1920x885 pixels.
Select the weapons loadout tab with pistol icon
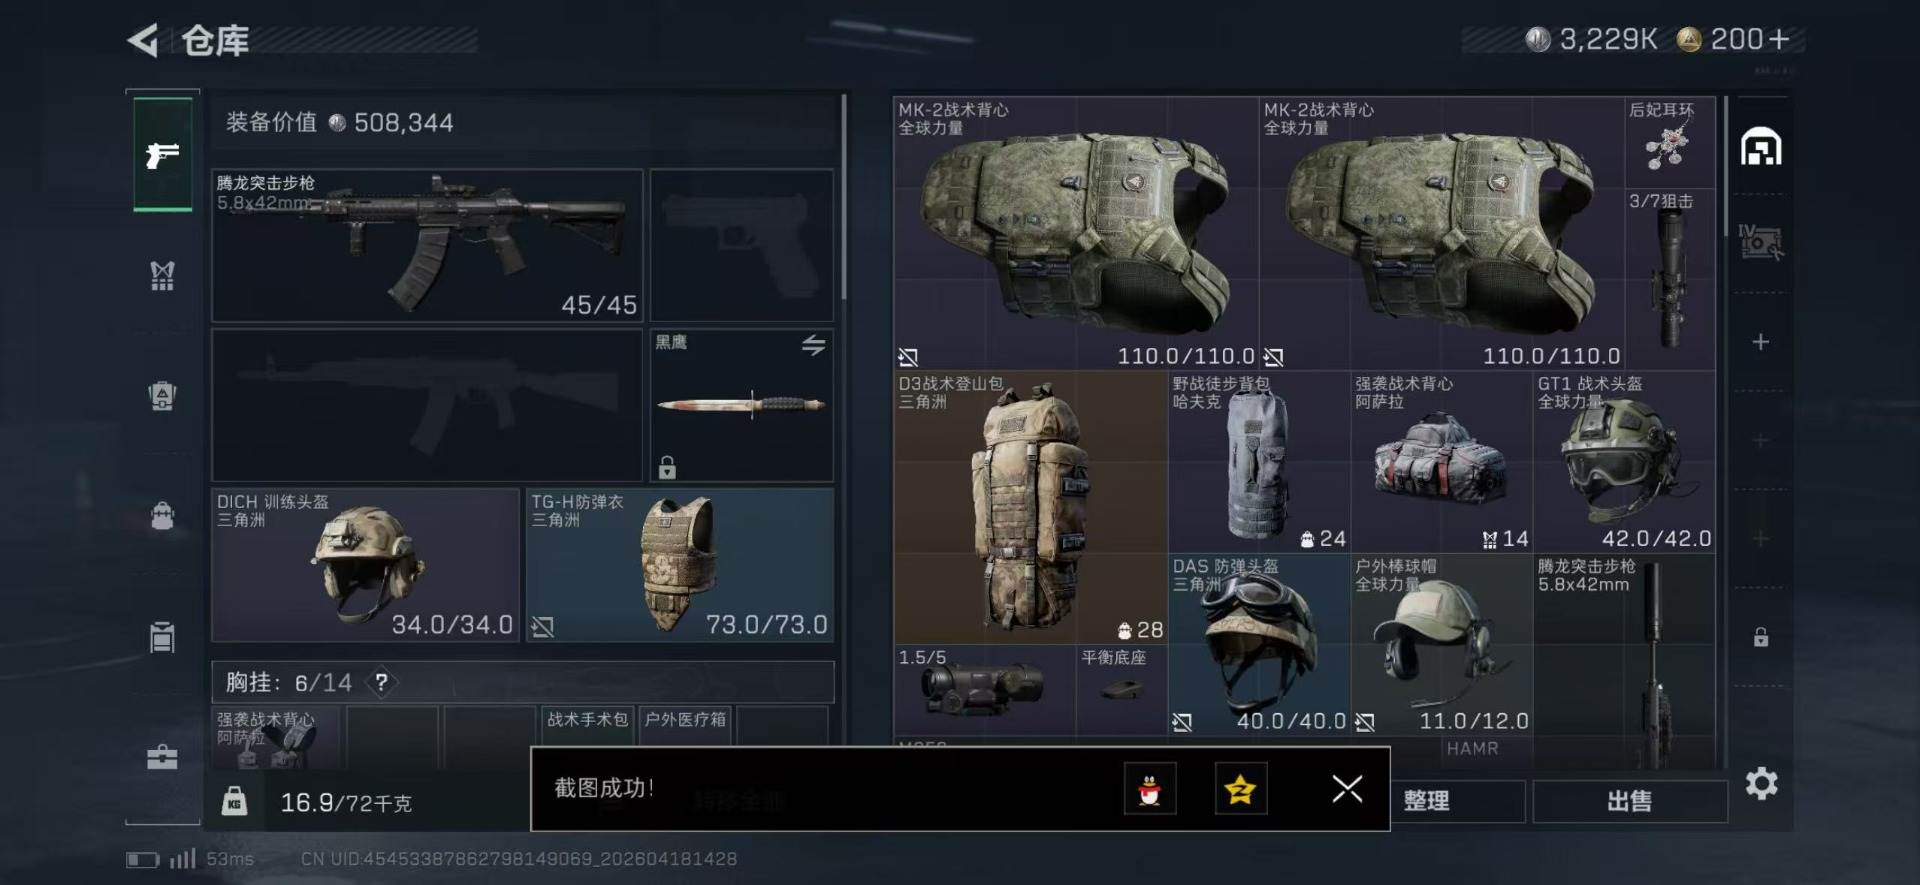pyautogui.click(x=163, y=154)
